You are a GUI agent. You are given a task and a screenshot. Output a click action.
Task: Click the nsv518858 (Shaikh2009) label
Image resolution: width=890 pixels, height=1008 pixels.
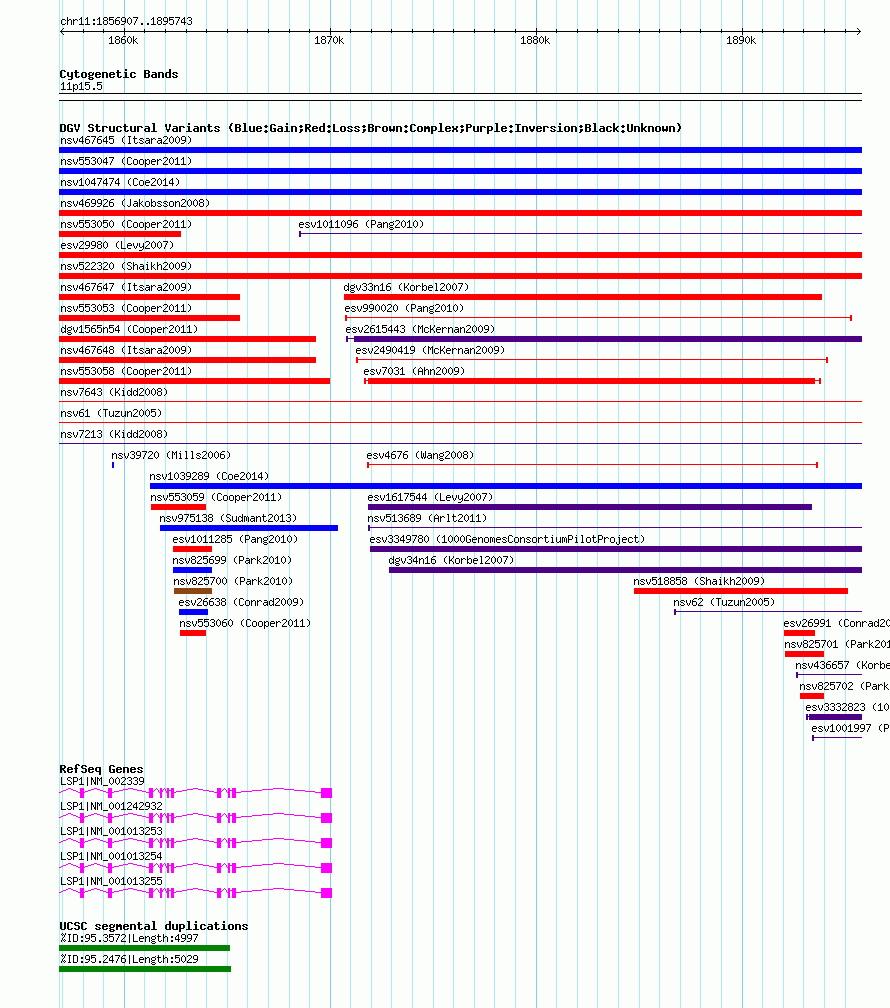(700, 581)
